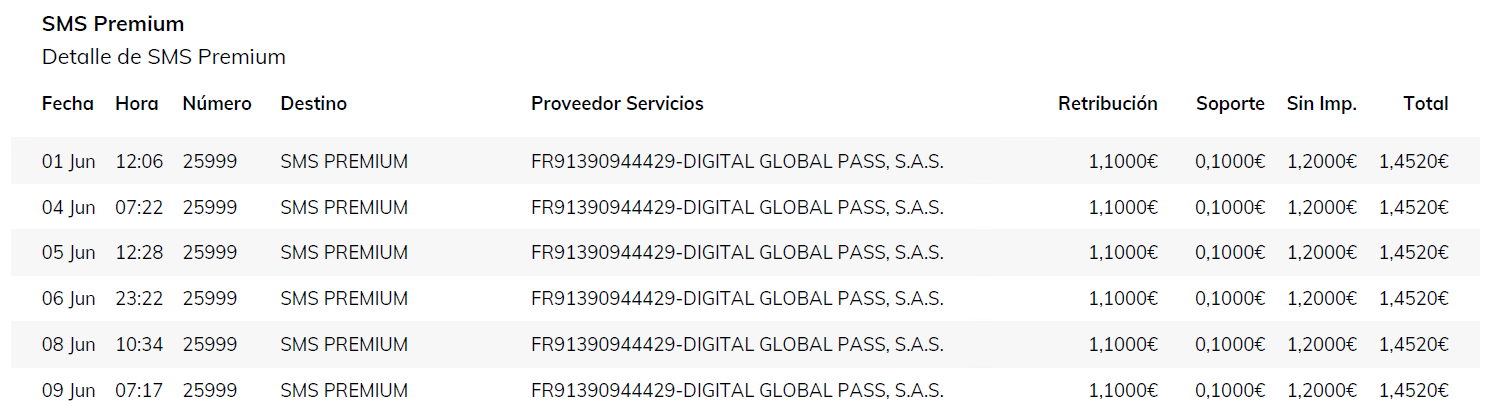Click the Número column header
The width and height of the screenshot is (1494, 416).
tap(217, 103)
